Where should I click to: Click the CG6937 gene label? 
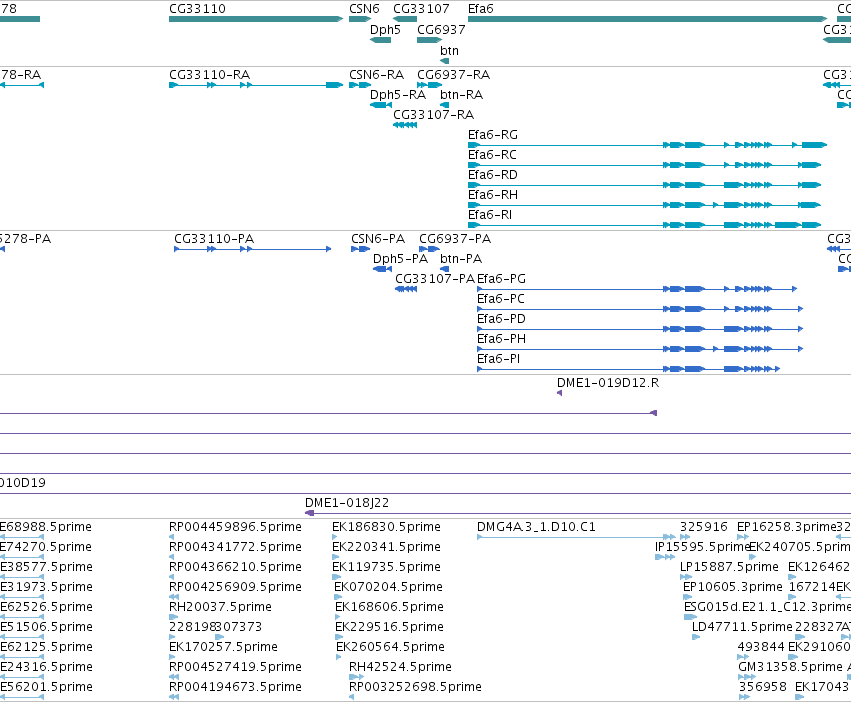[x=441, y=30]
